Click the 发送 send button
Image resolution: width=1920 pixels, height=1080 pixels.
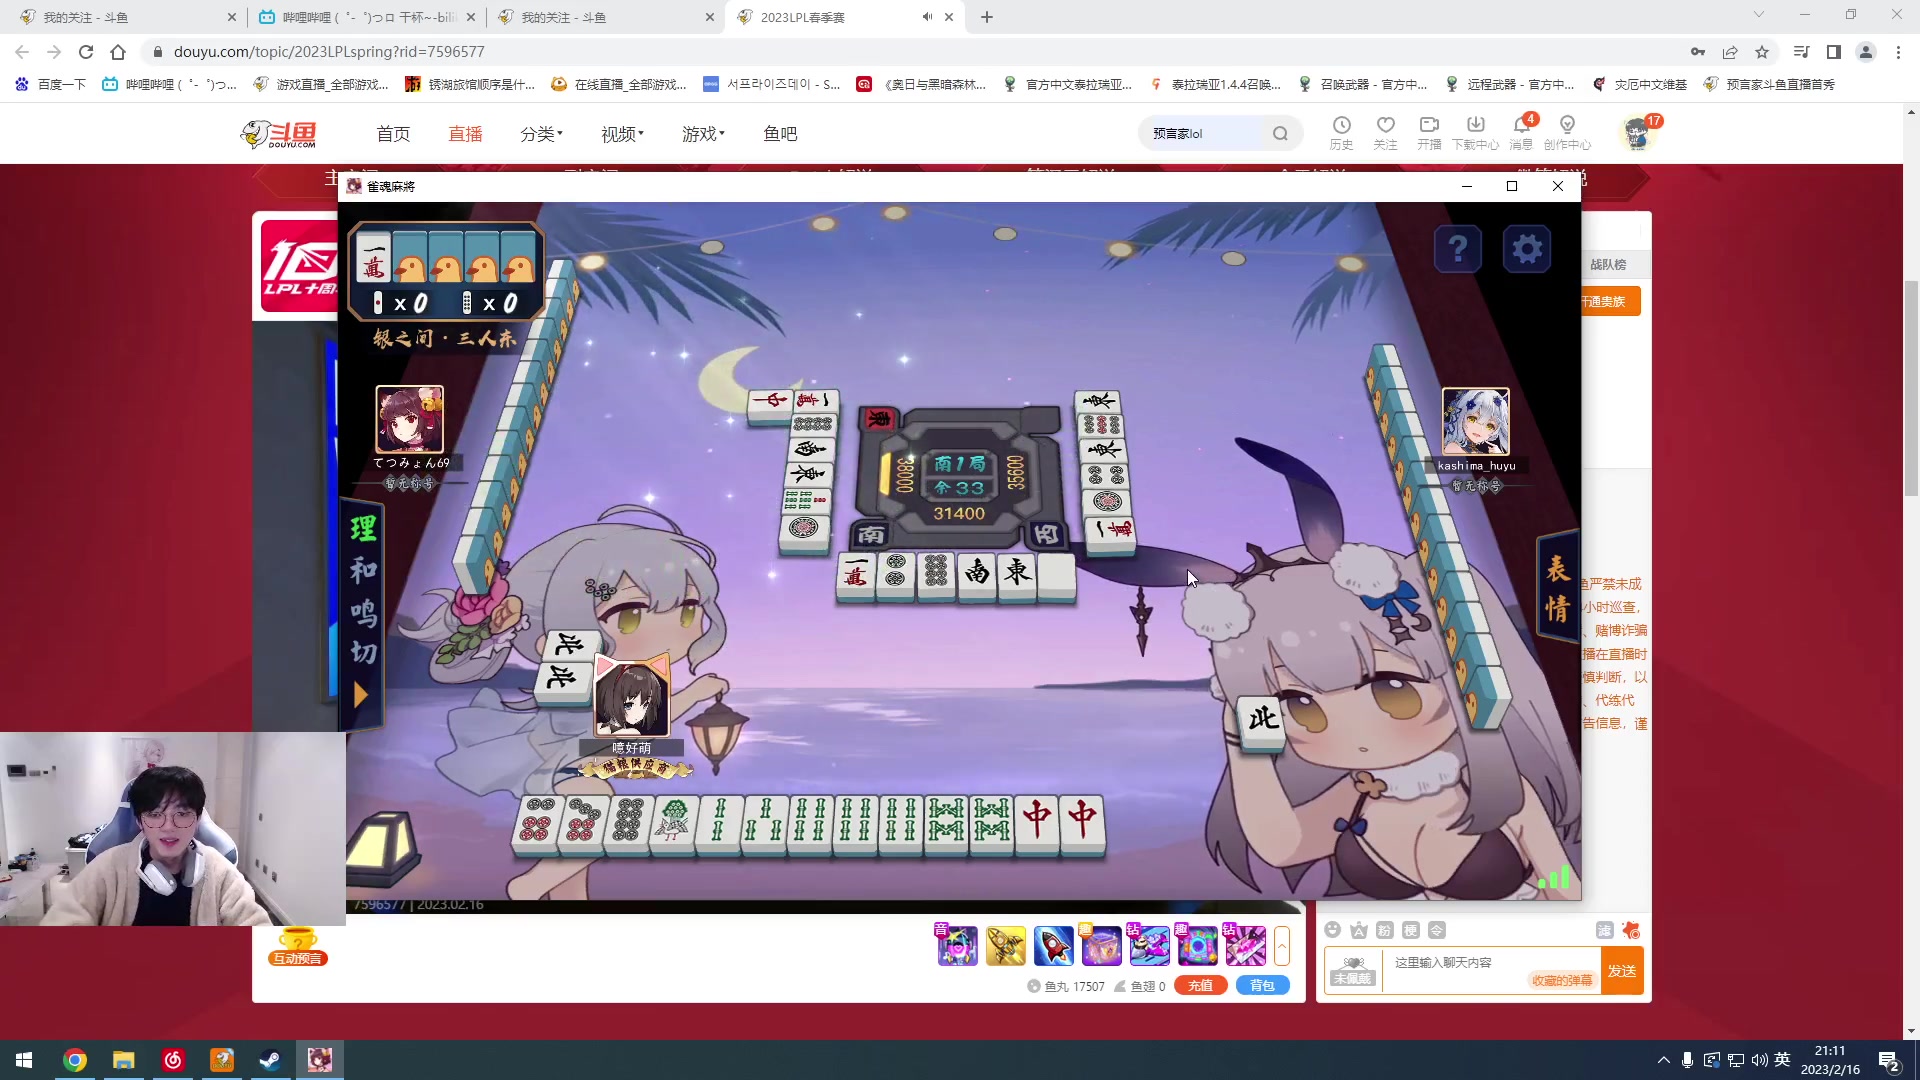1623,970
